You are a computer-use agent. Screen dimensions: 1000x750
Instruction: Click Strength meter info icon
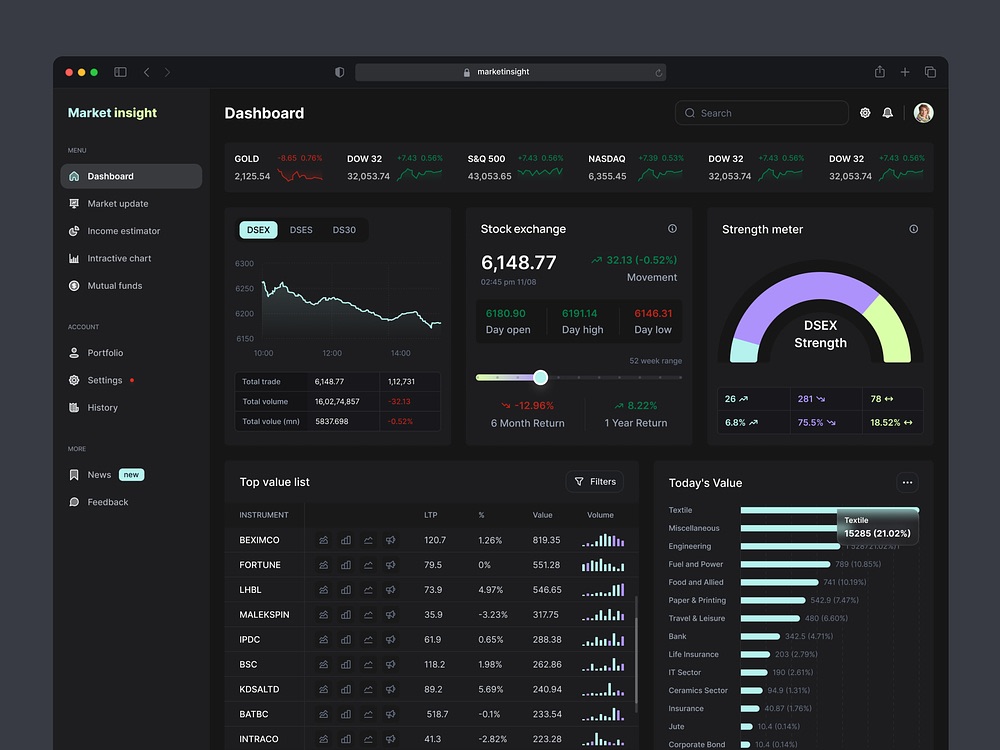coord(913,229)
